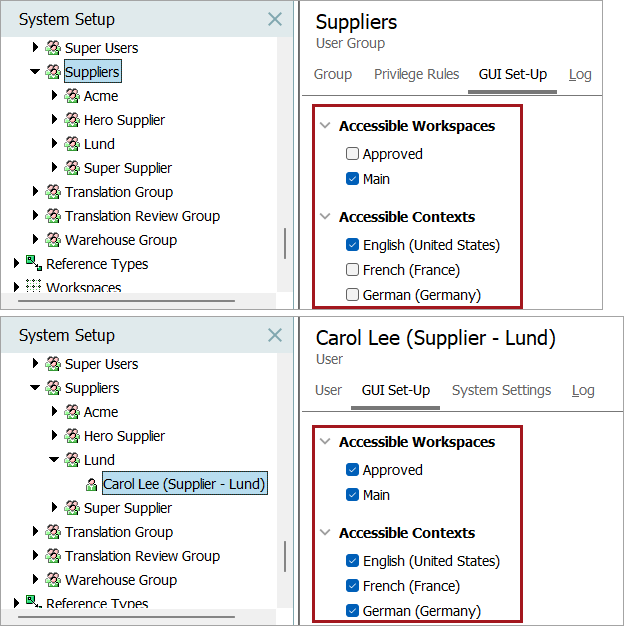Click Warehouse Group icon in tree with highlighted Suppliers
This screenshot has width=624, height=626.
(x=53, y=240)
